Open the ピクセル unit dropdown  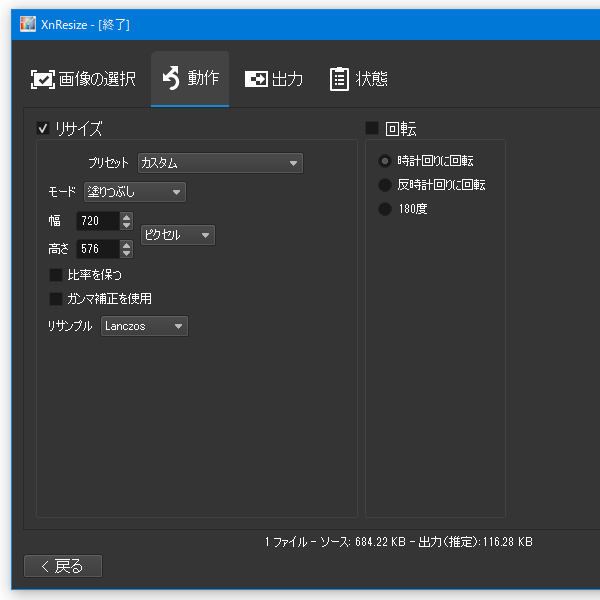click(x=178, y=235)
